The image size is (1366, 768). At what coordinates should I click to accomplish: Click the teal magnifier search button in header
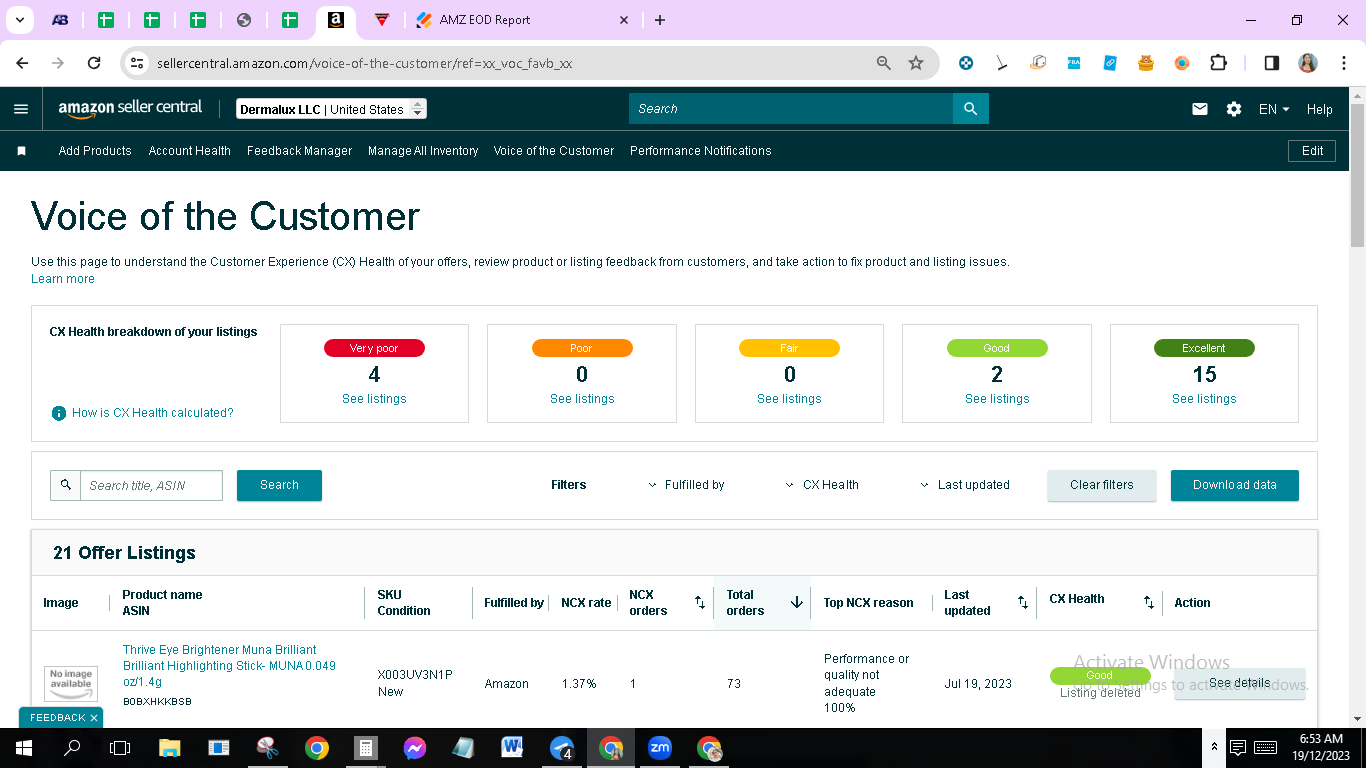click(970, 109)
